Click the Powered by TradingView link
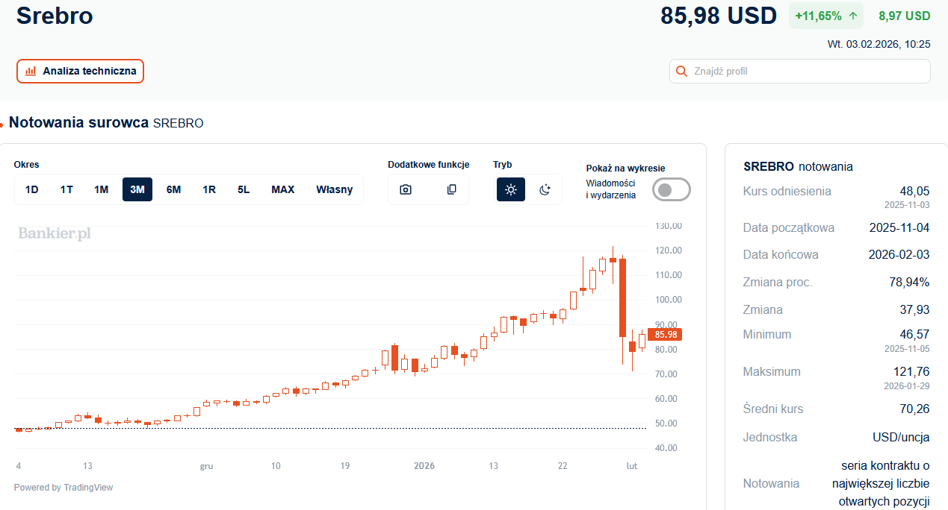Viewport: 948px width, 510px height. [x=63, y=488]
